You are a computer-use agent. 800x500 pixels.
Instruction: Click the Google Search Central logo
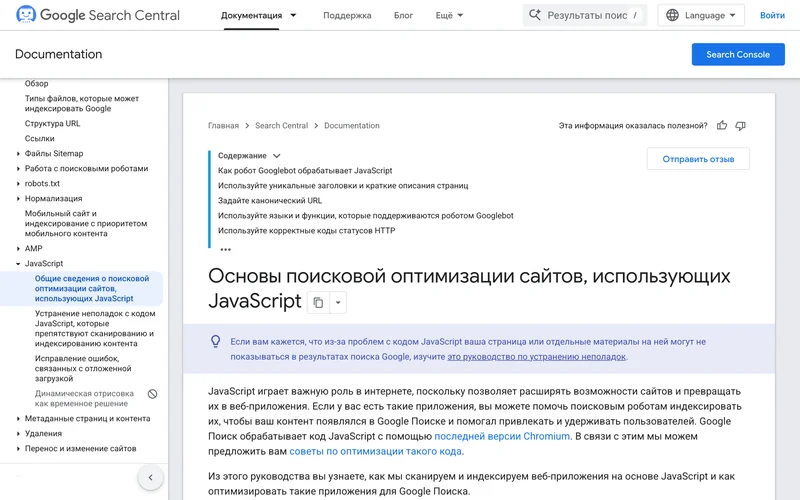tap(97, 15)
